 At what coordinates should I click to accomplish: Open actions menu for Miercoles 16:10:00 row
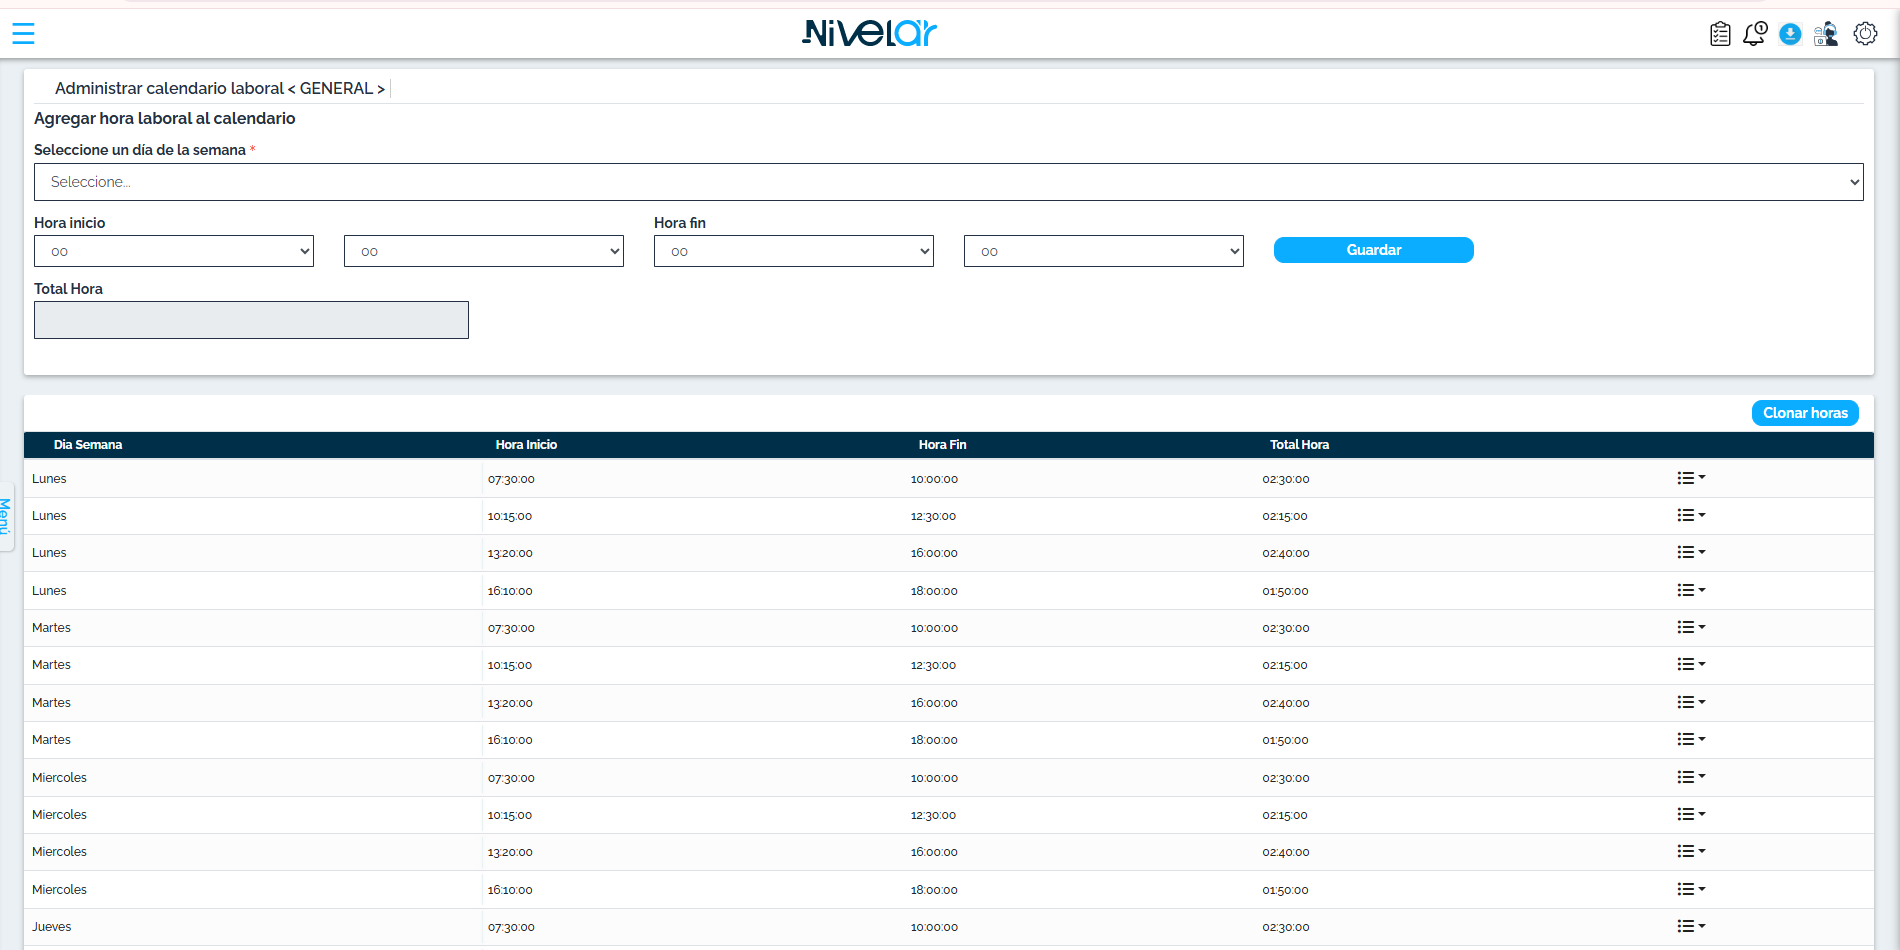1691,889
